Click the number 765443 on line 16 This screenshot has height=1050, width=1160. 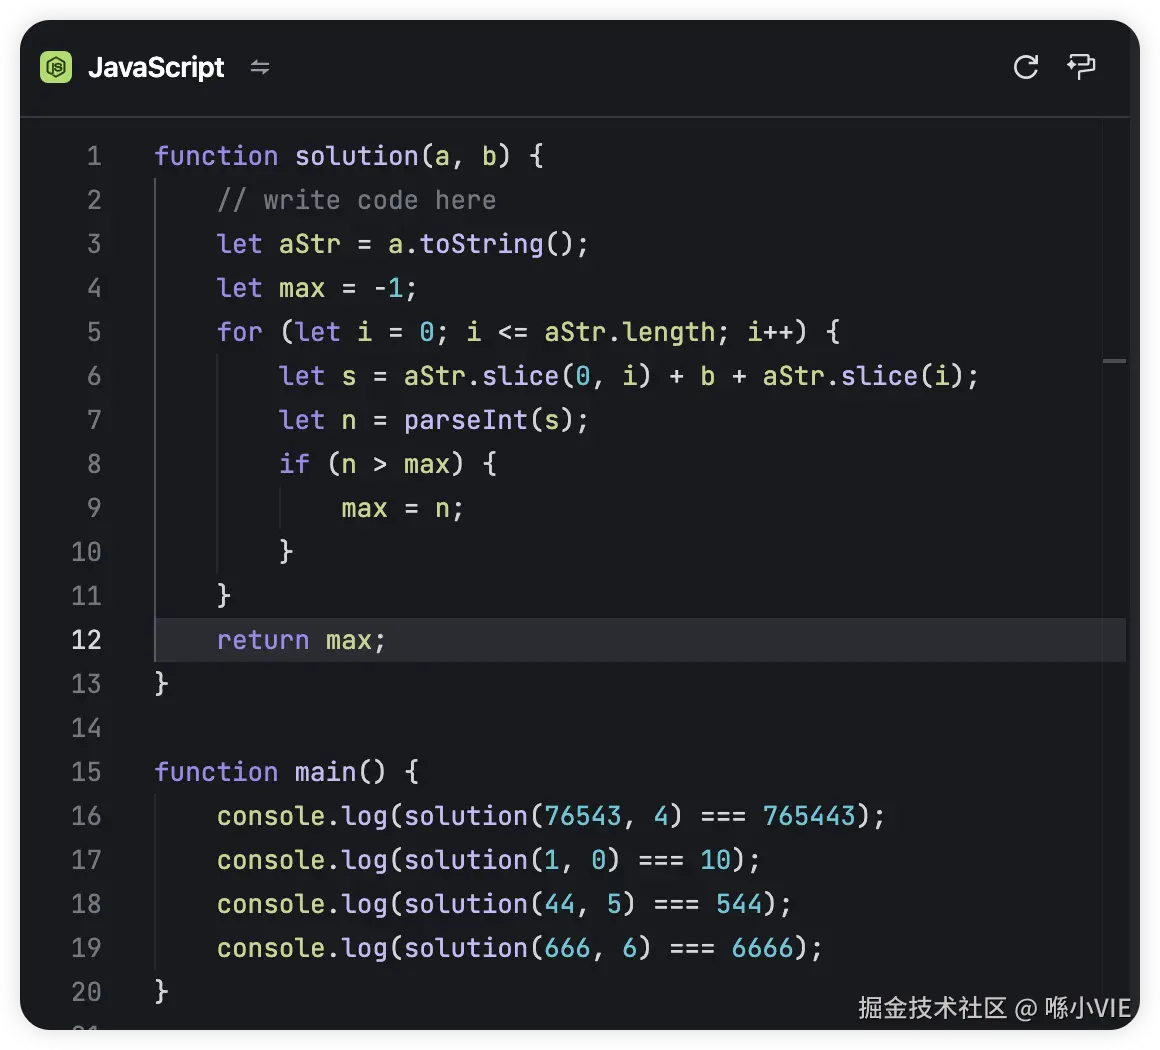click(x=809, y=816)
